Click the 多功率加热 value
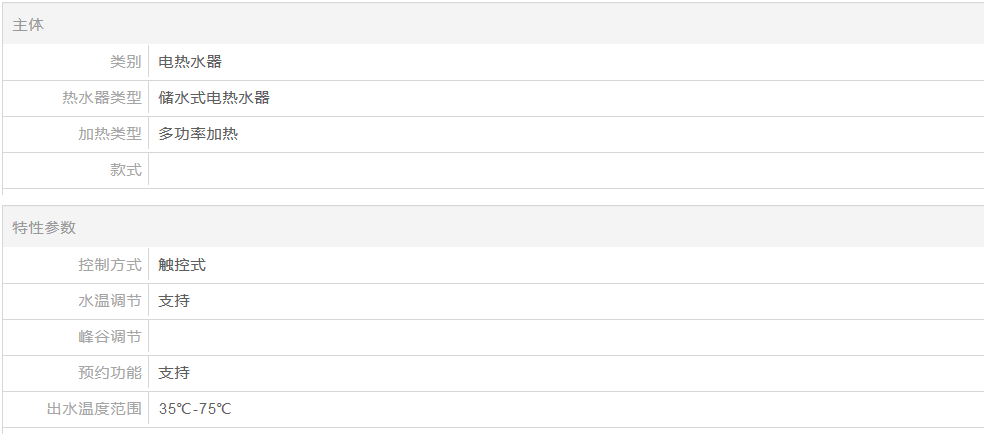This screenshot has width=994, height=438. click(198, 134)
